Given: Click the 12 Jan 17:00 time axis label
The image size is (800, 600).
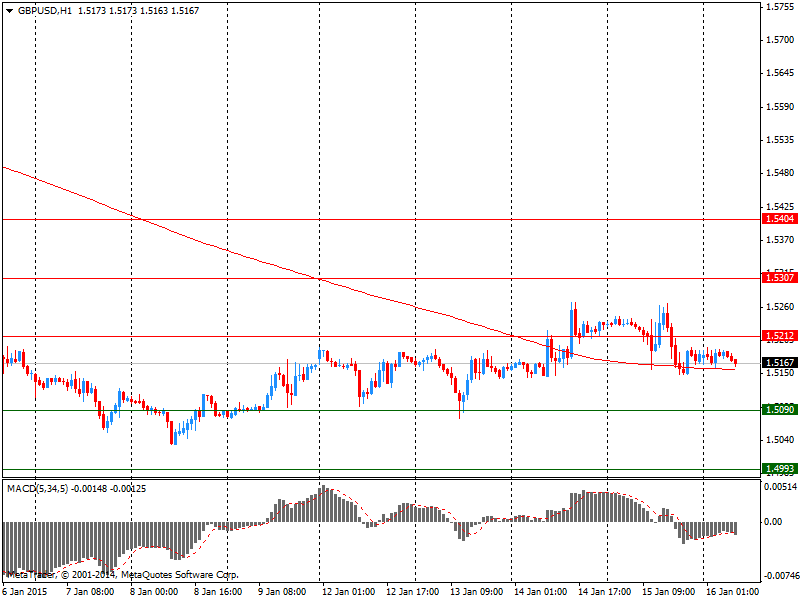Looking at the screenshot, I should click(412, 592).
